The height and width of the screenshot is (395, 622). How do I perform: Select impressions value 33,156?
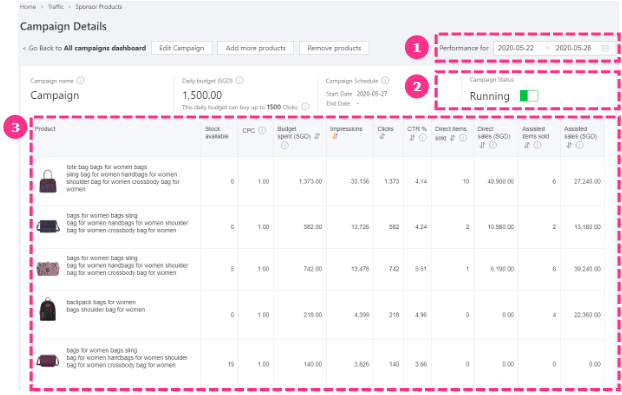pyautogui.click(x=360, y=181)
